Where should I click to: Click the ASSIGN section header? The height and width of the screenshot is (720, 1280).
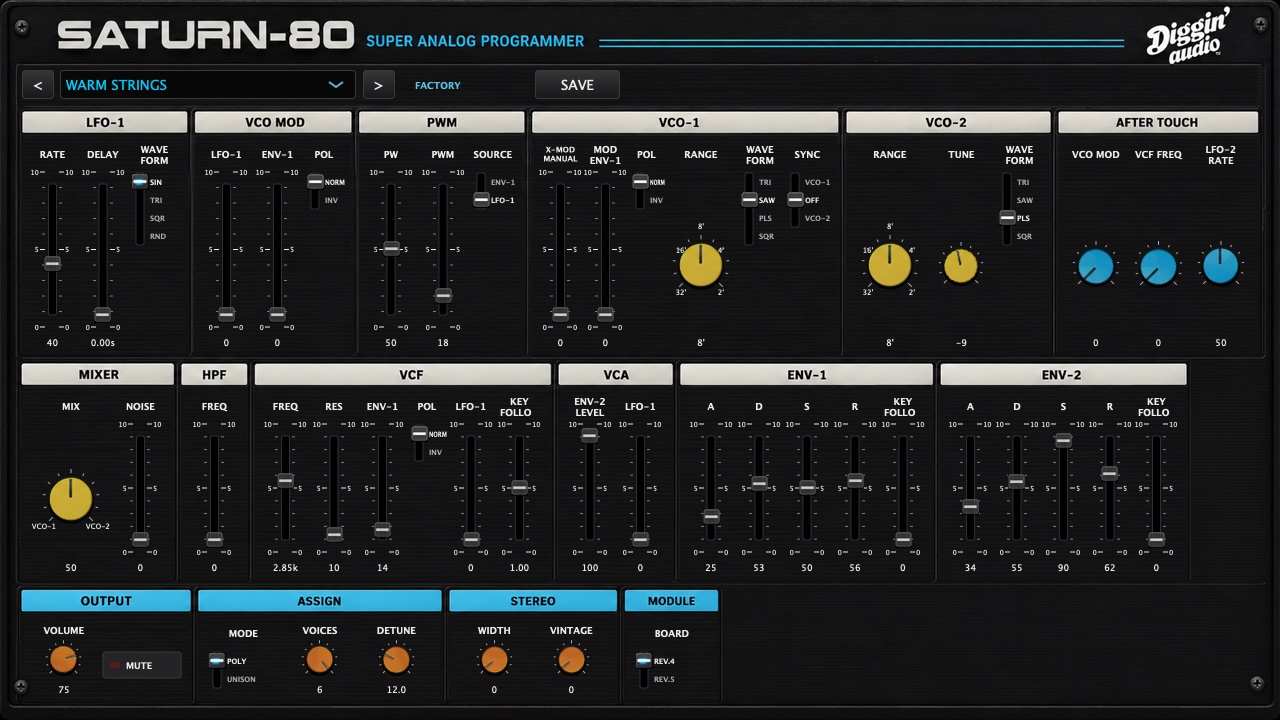pyautogui.click(x=319, y=601)
